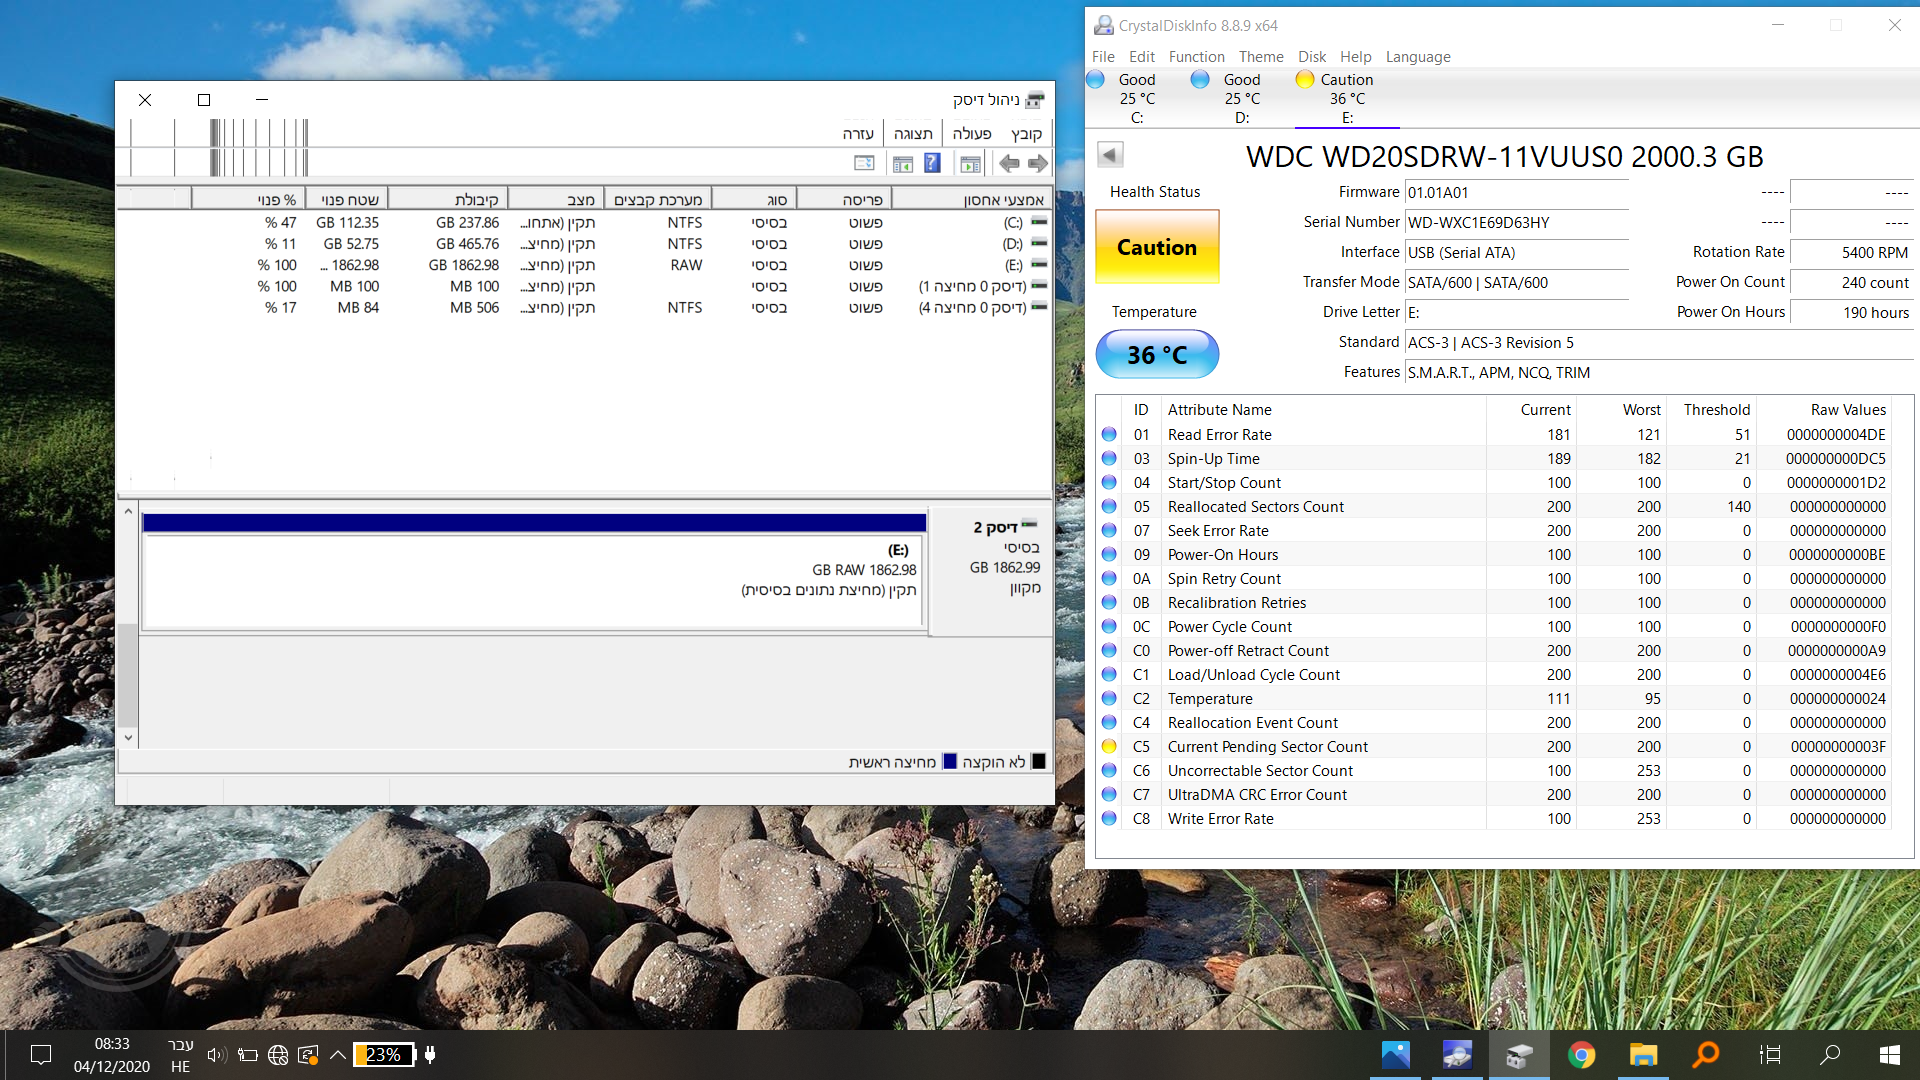The width and height of the screenshot is (1920, 1080).
Task: Click the HE input language indicator
Action: tap(180, 1067)
